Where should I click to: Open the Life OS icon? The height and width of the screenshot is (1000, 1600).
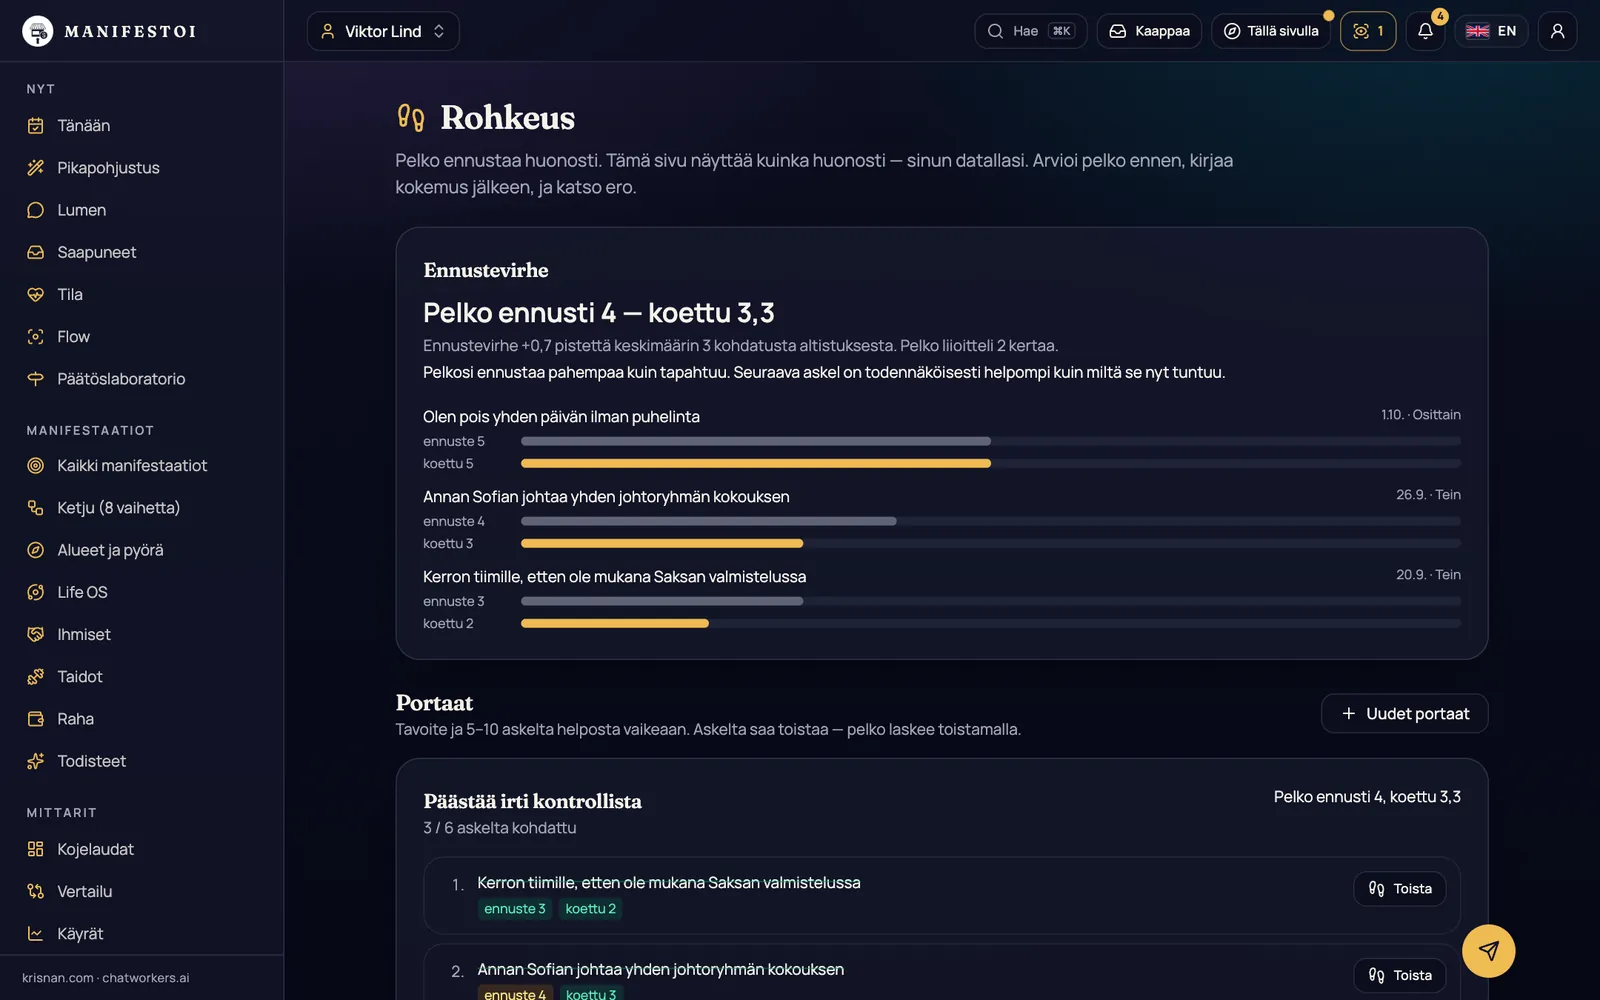pos(36,592)
